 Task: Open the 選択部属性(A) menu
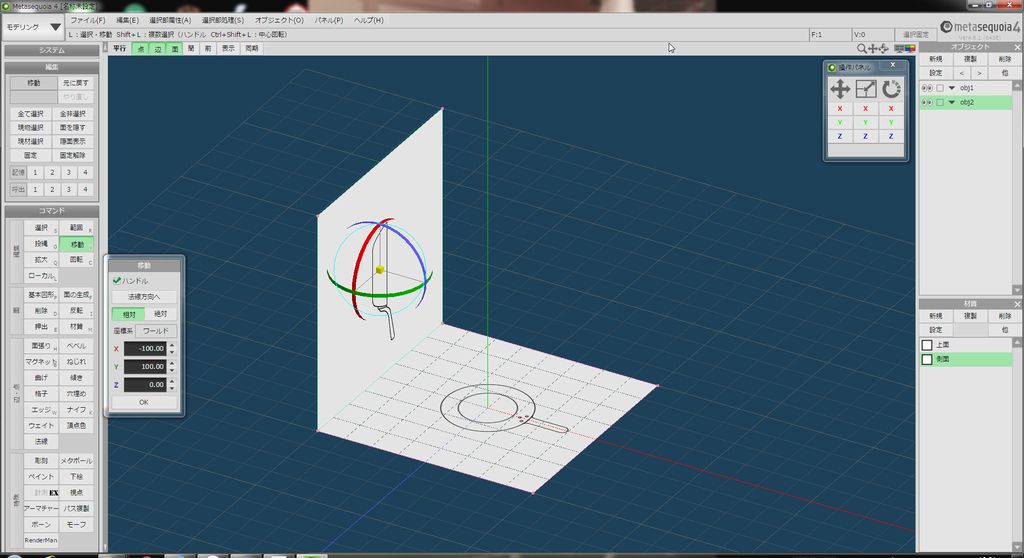170,20
